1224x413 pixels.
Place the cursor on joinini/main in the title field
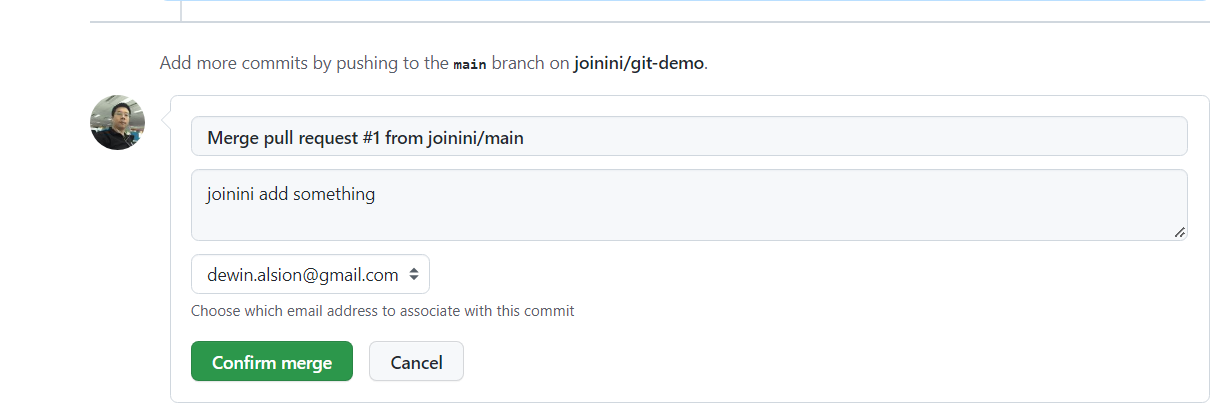(475, 137)
